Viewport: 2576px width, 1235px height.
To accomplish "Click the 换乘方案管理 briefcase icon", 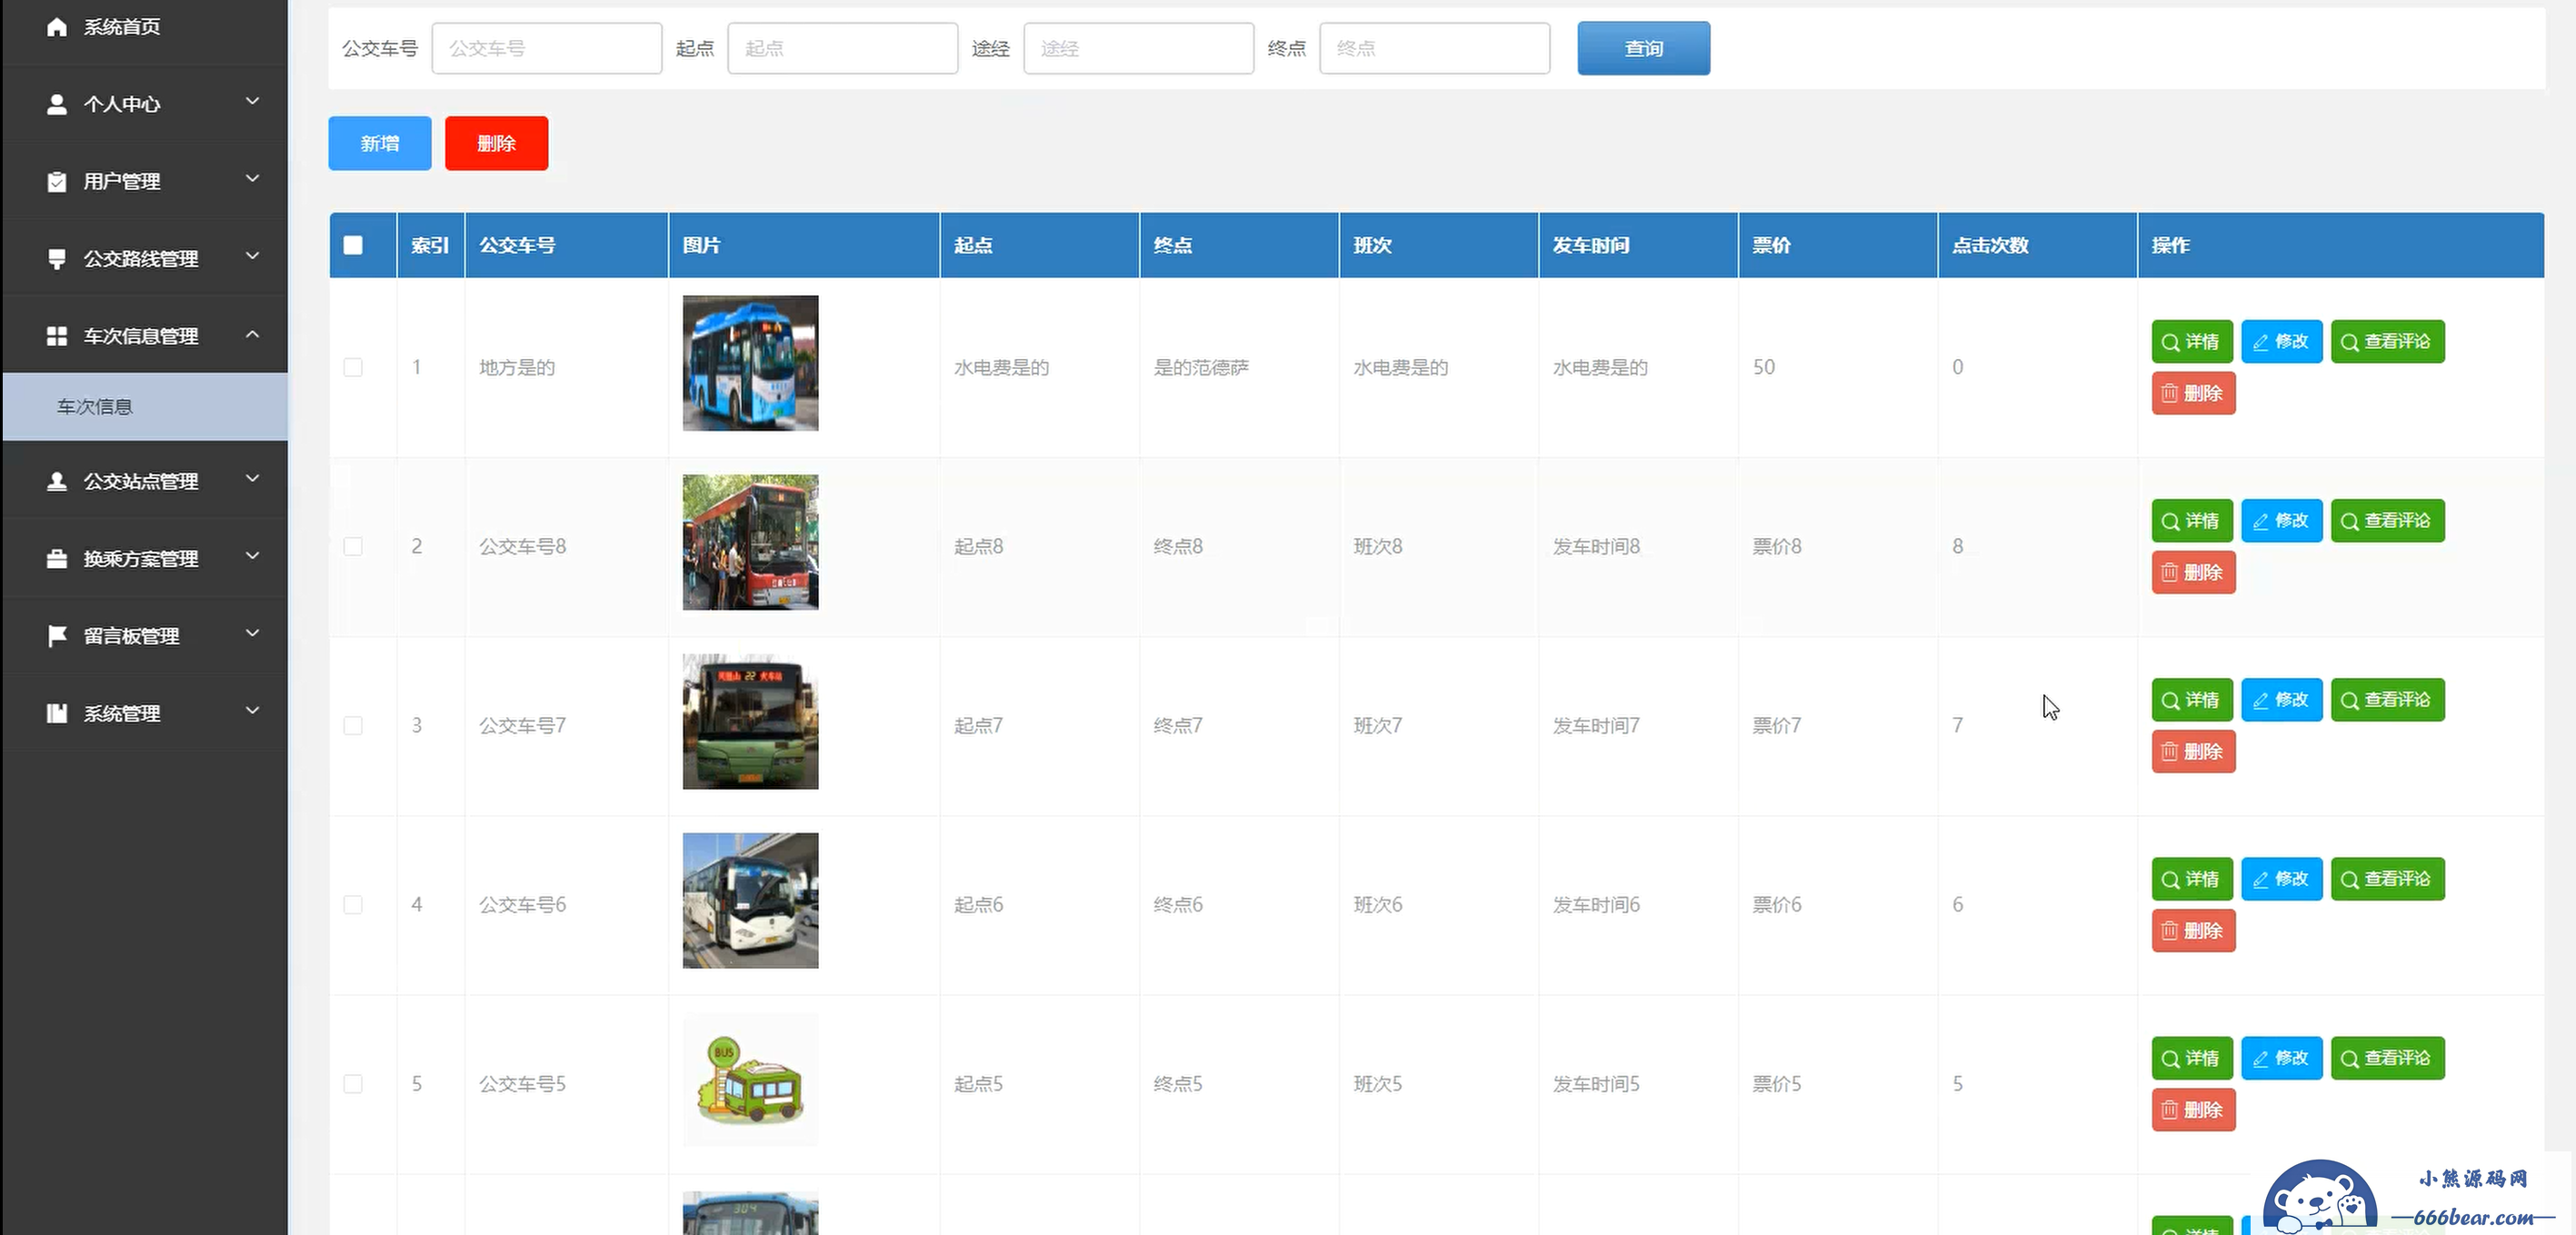I will pyautogui.click(x=57, y=559).
